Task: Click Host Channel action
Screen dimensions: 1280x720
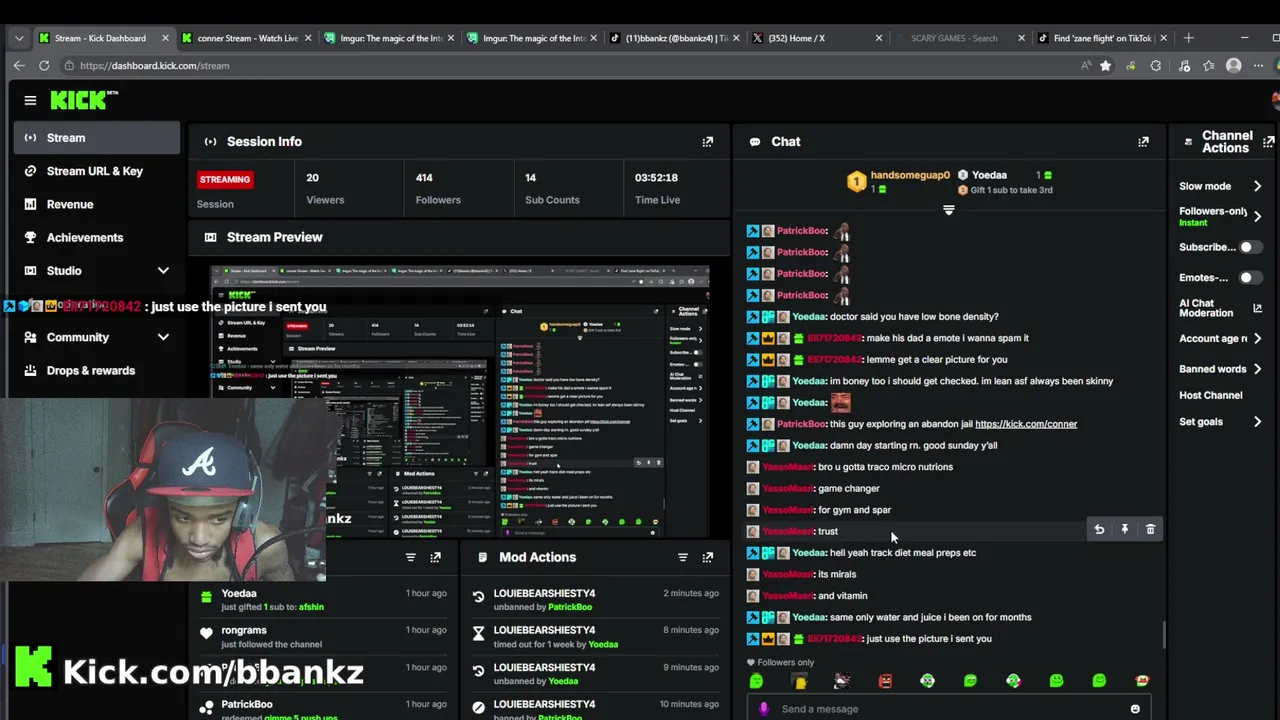Action: (1210, 395)
